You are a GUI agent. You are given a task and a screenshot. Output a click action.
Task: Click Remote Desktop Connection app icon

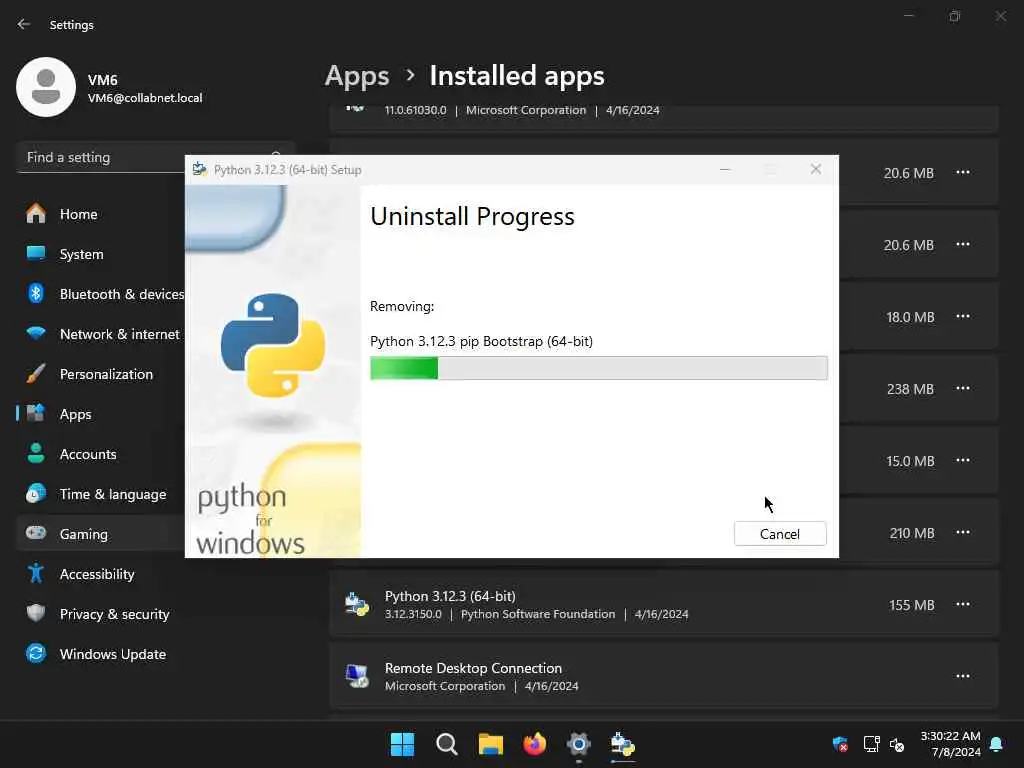pos(357,676)
